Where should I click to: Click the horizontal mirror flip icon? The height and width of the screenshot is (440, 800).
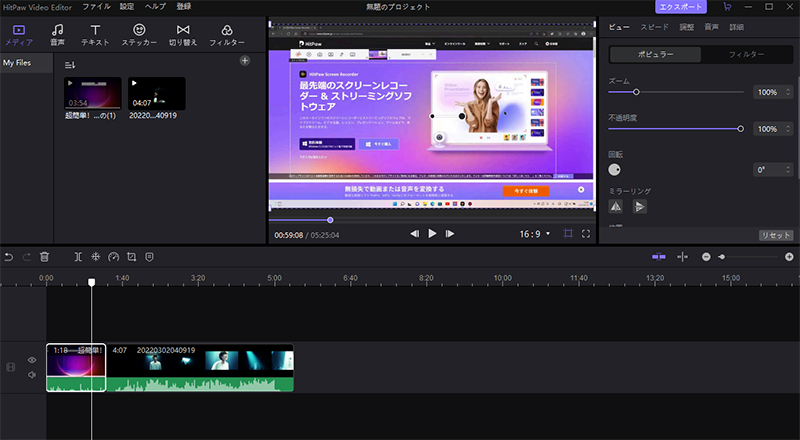(x=616, y=206)
